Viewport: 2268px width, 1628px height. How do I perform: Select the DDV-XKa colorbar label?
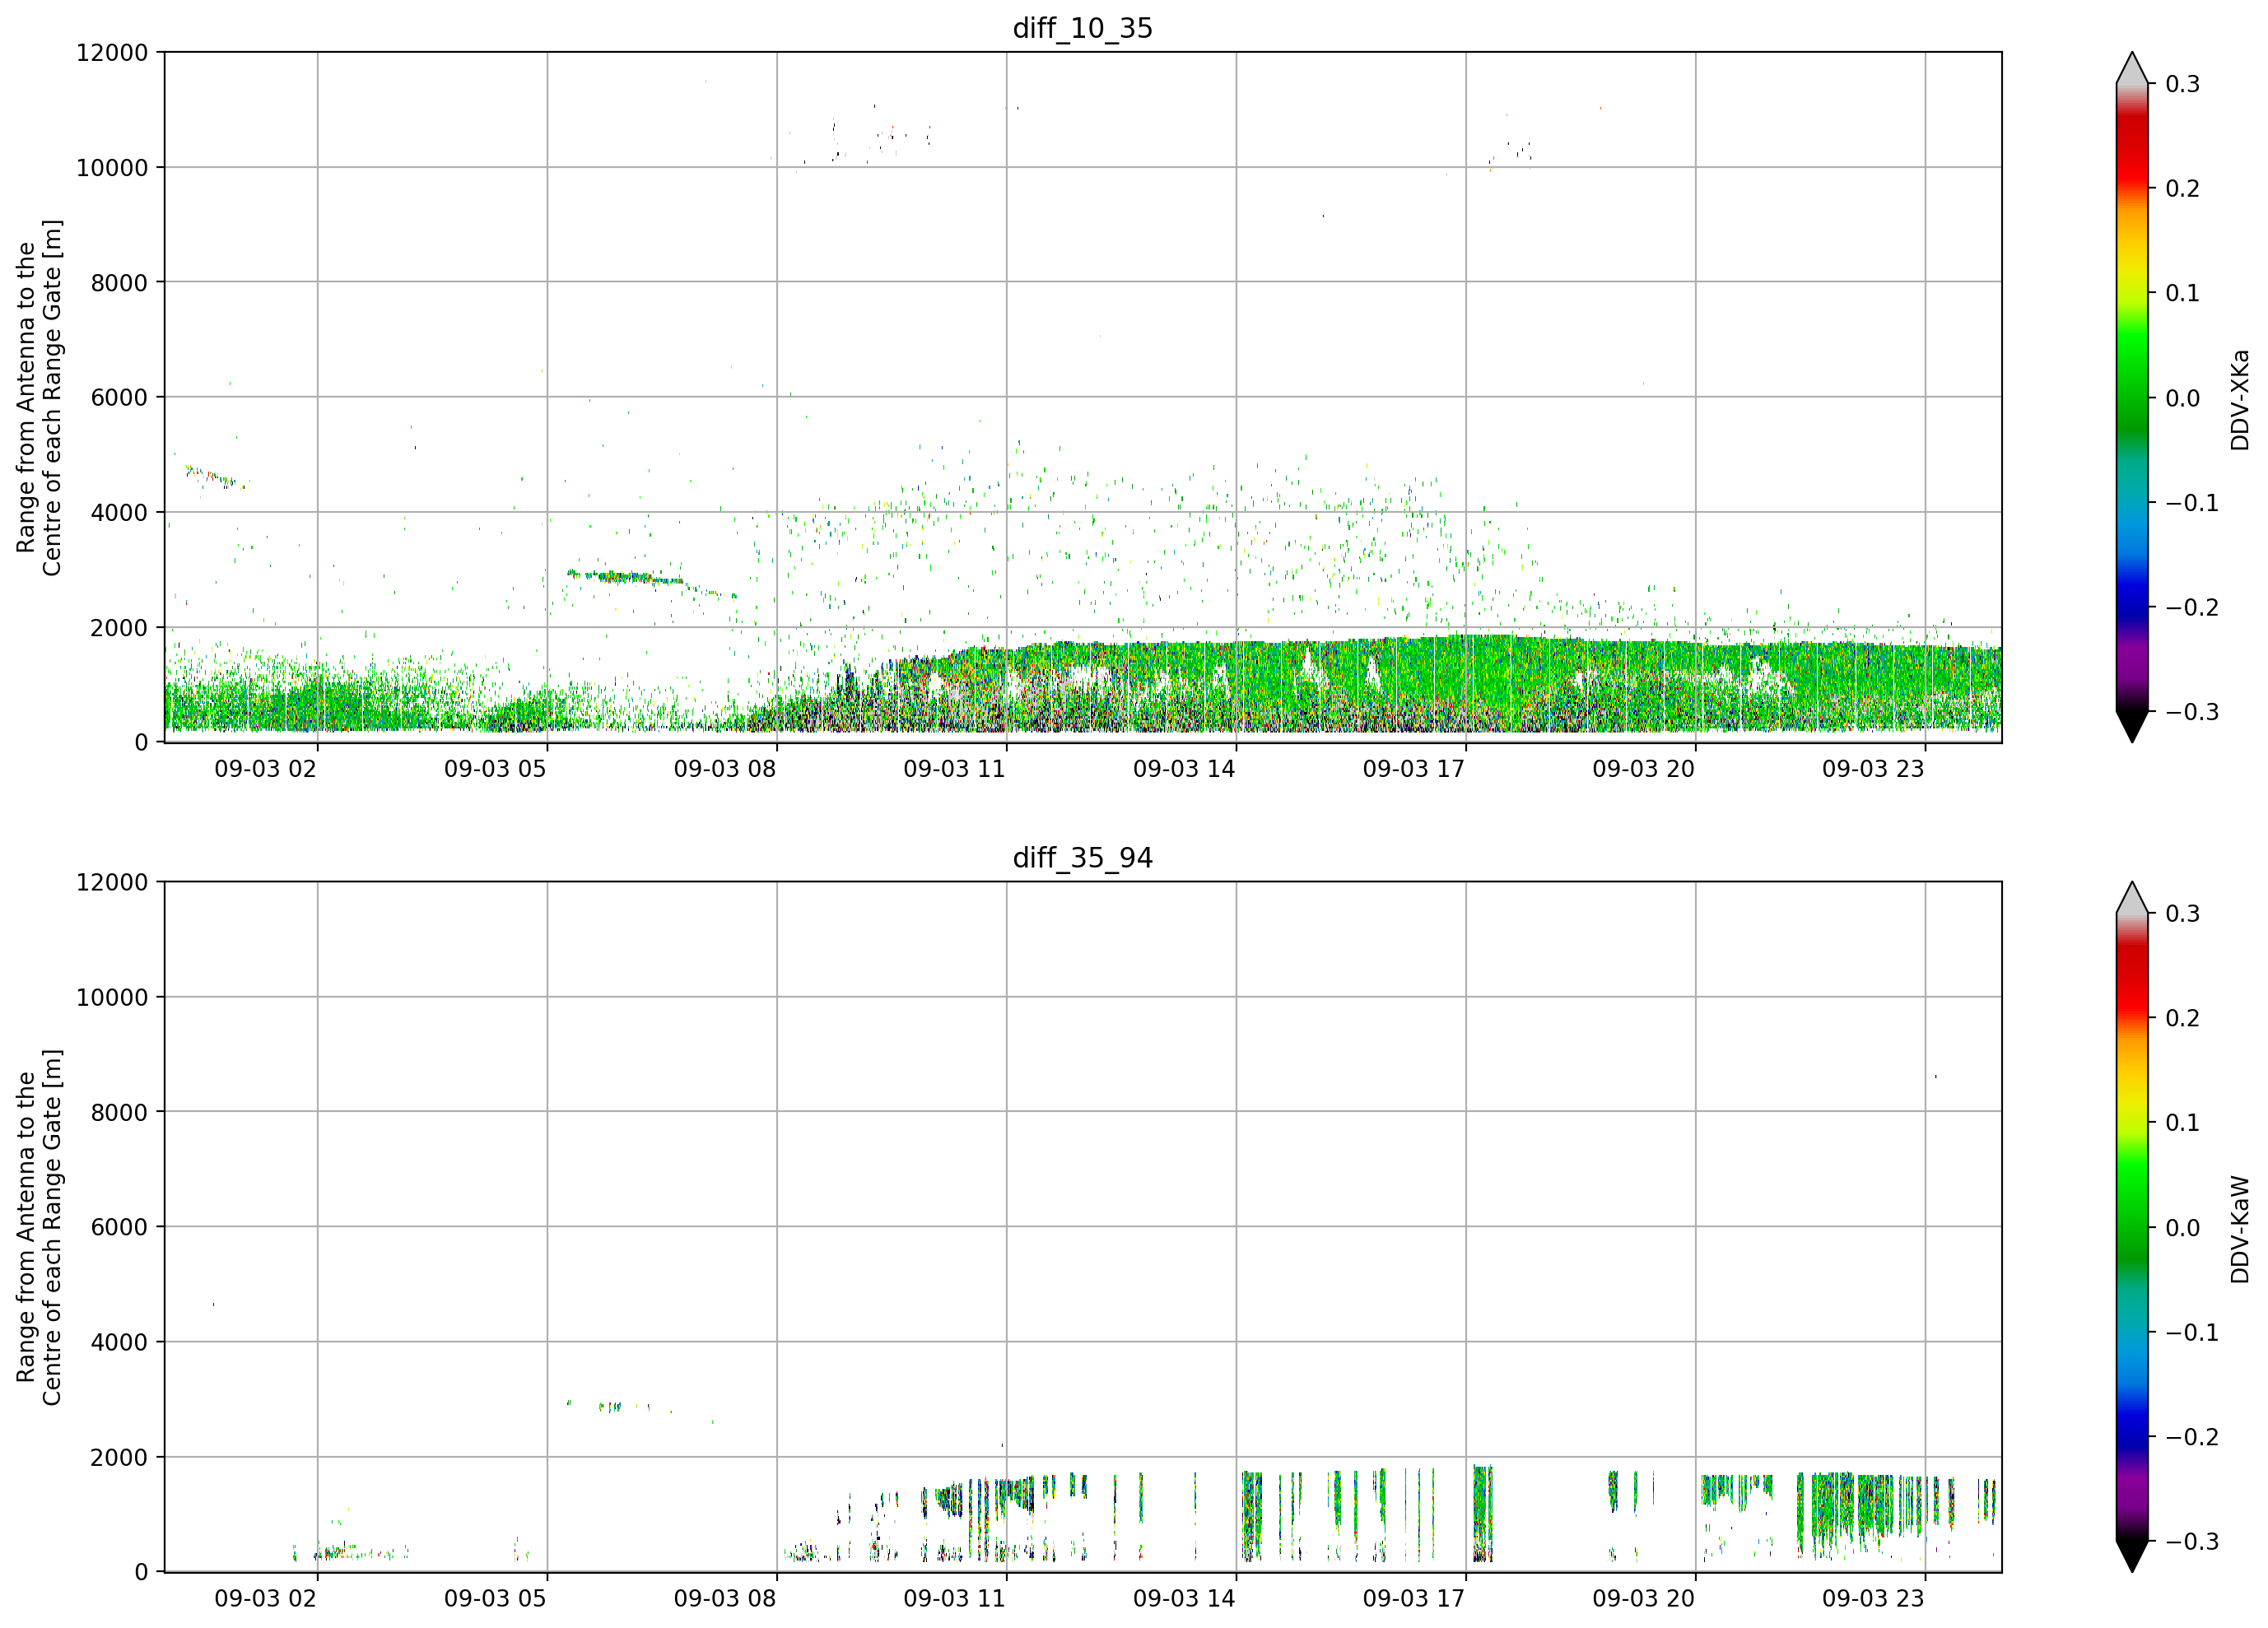[2239, 400]
